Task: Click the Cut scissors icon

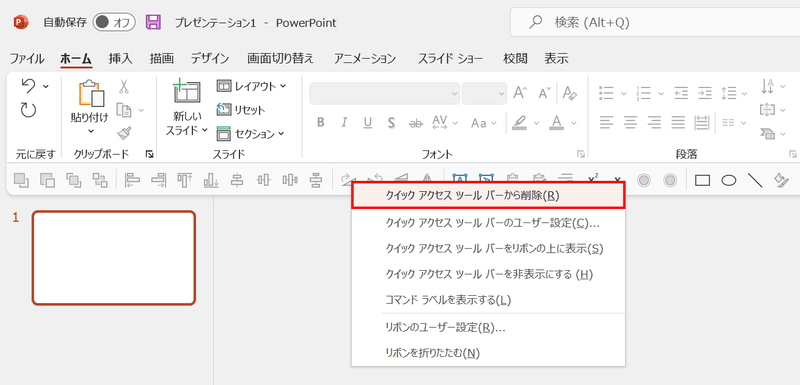Action: pos(123,86)
